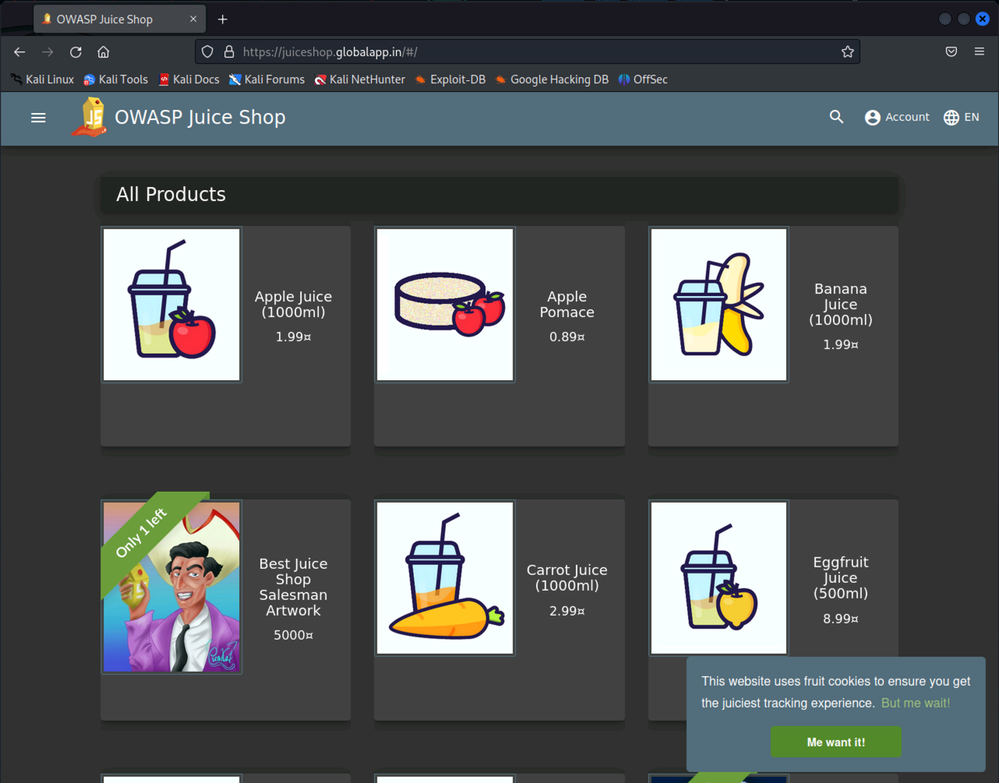
Task: Click the "Apple Pomace" product name
Action: (567, 304)
